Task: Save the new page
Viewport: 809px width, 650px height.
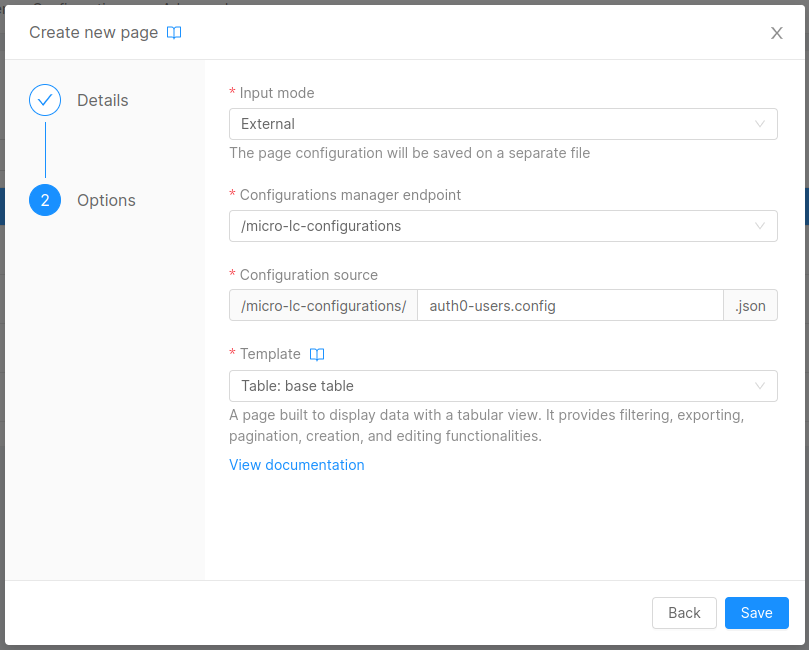Action: 756,613
